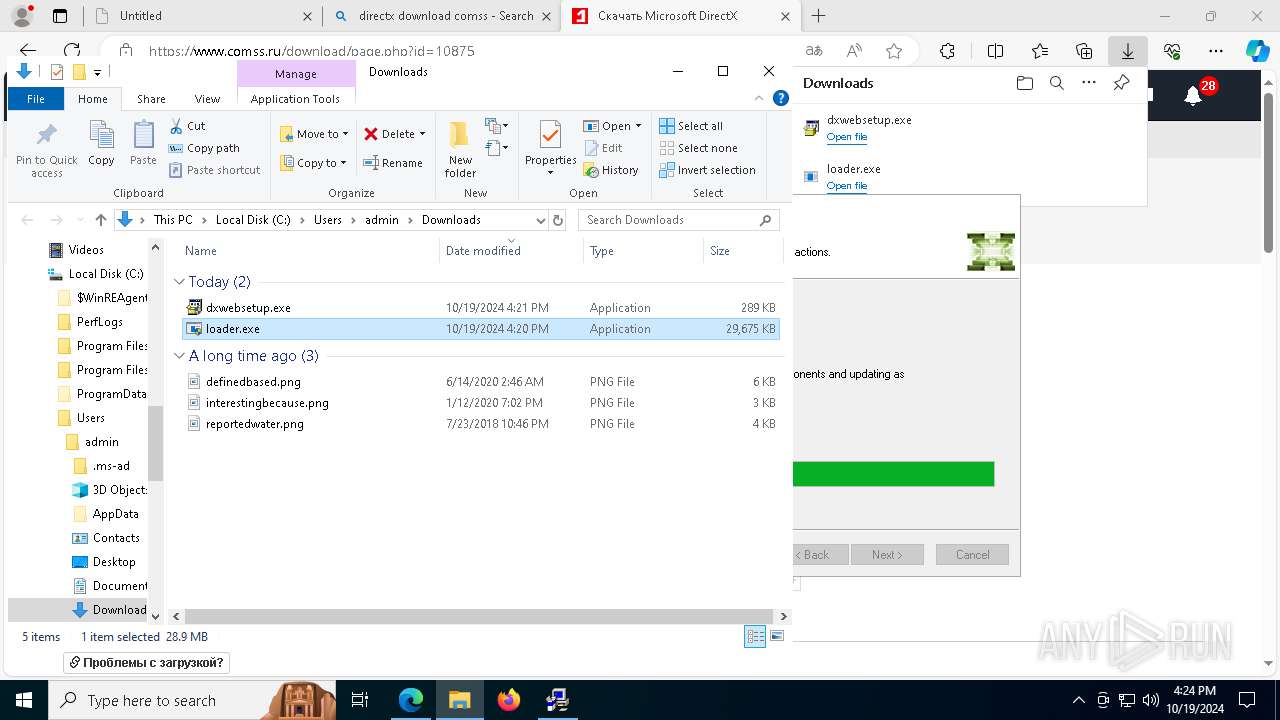Open more options in Edge Downloads panel
Viewport: 1280px width, 720px height.
tap(1089, 83)
